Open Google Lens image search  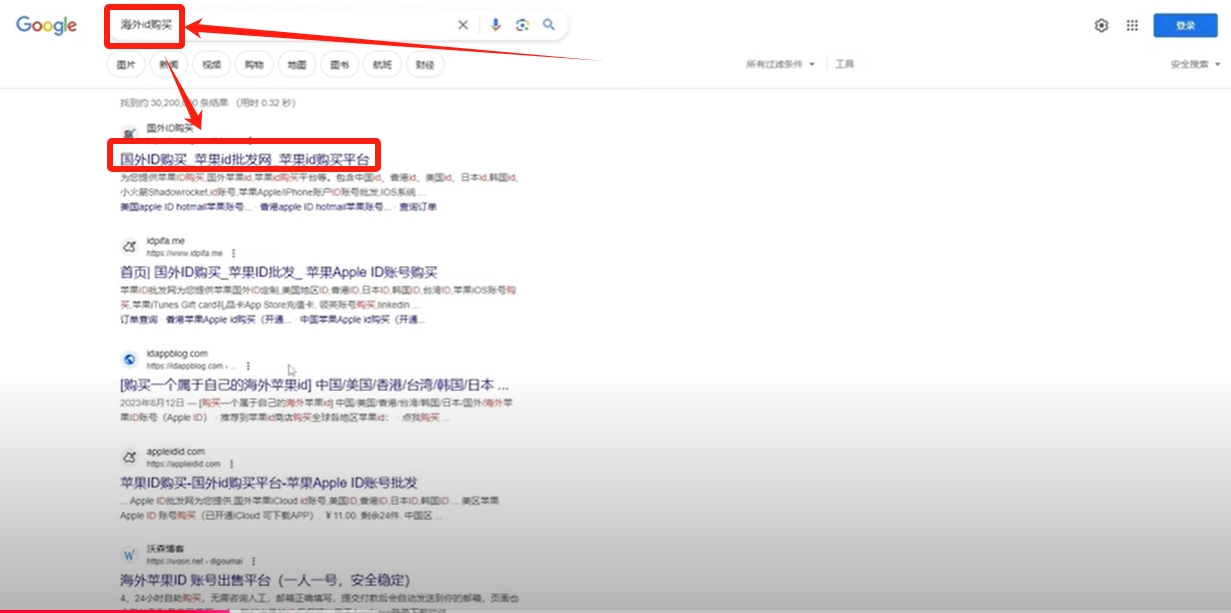point(522,25)
